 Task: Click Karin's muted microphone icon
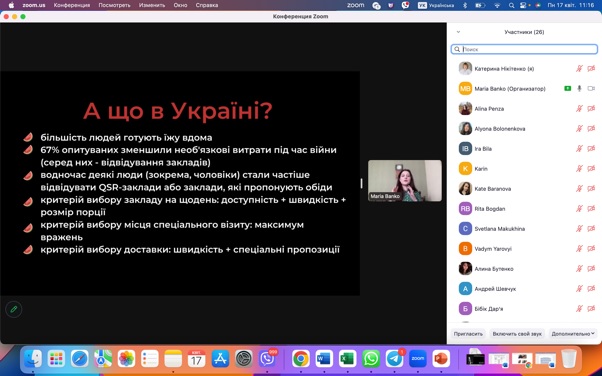coord(579,169)
